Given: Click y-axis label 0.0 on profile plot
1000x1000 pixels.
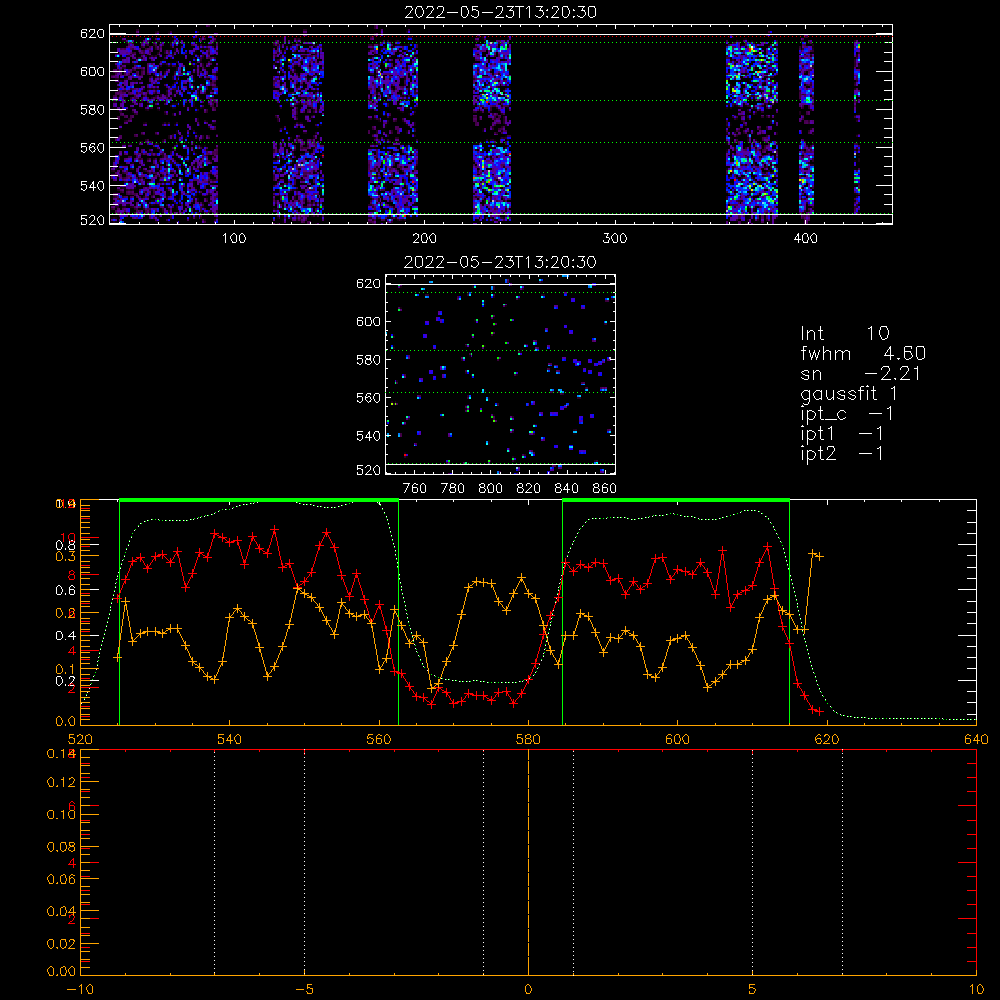Looking at the screenshot, I should coord(66,721).
